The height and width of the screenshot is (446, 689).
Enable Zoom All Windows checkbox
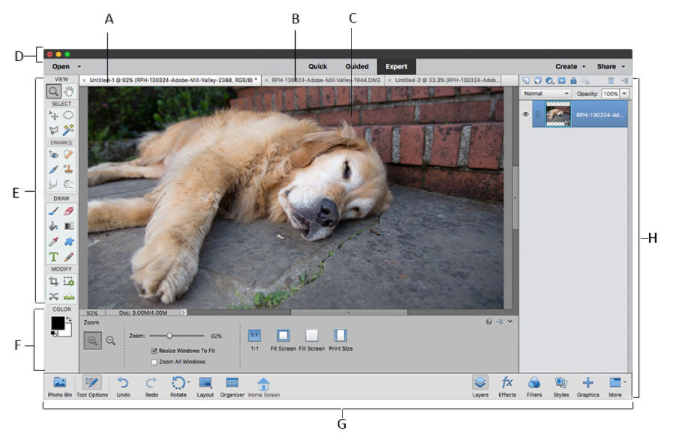point(154,362)
